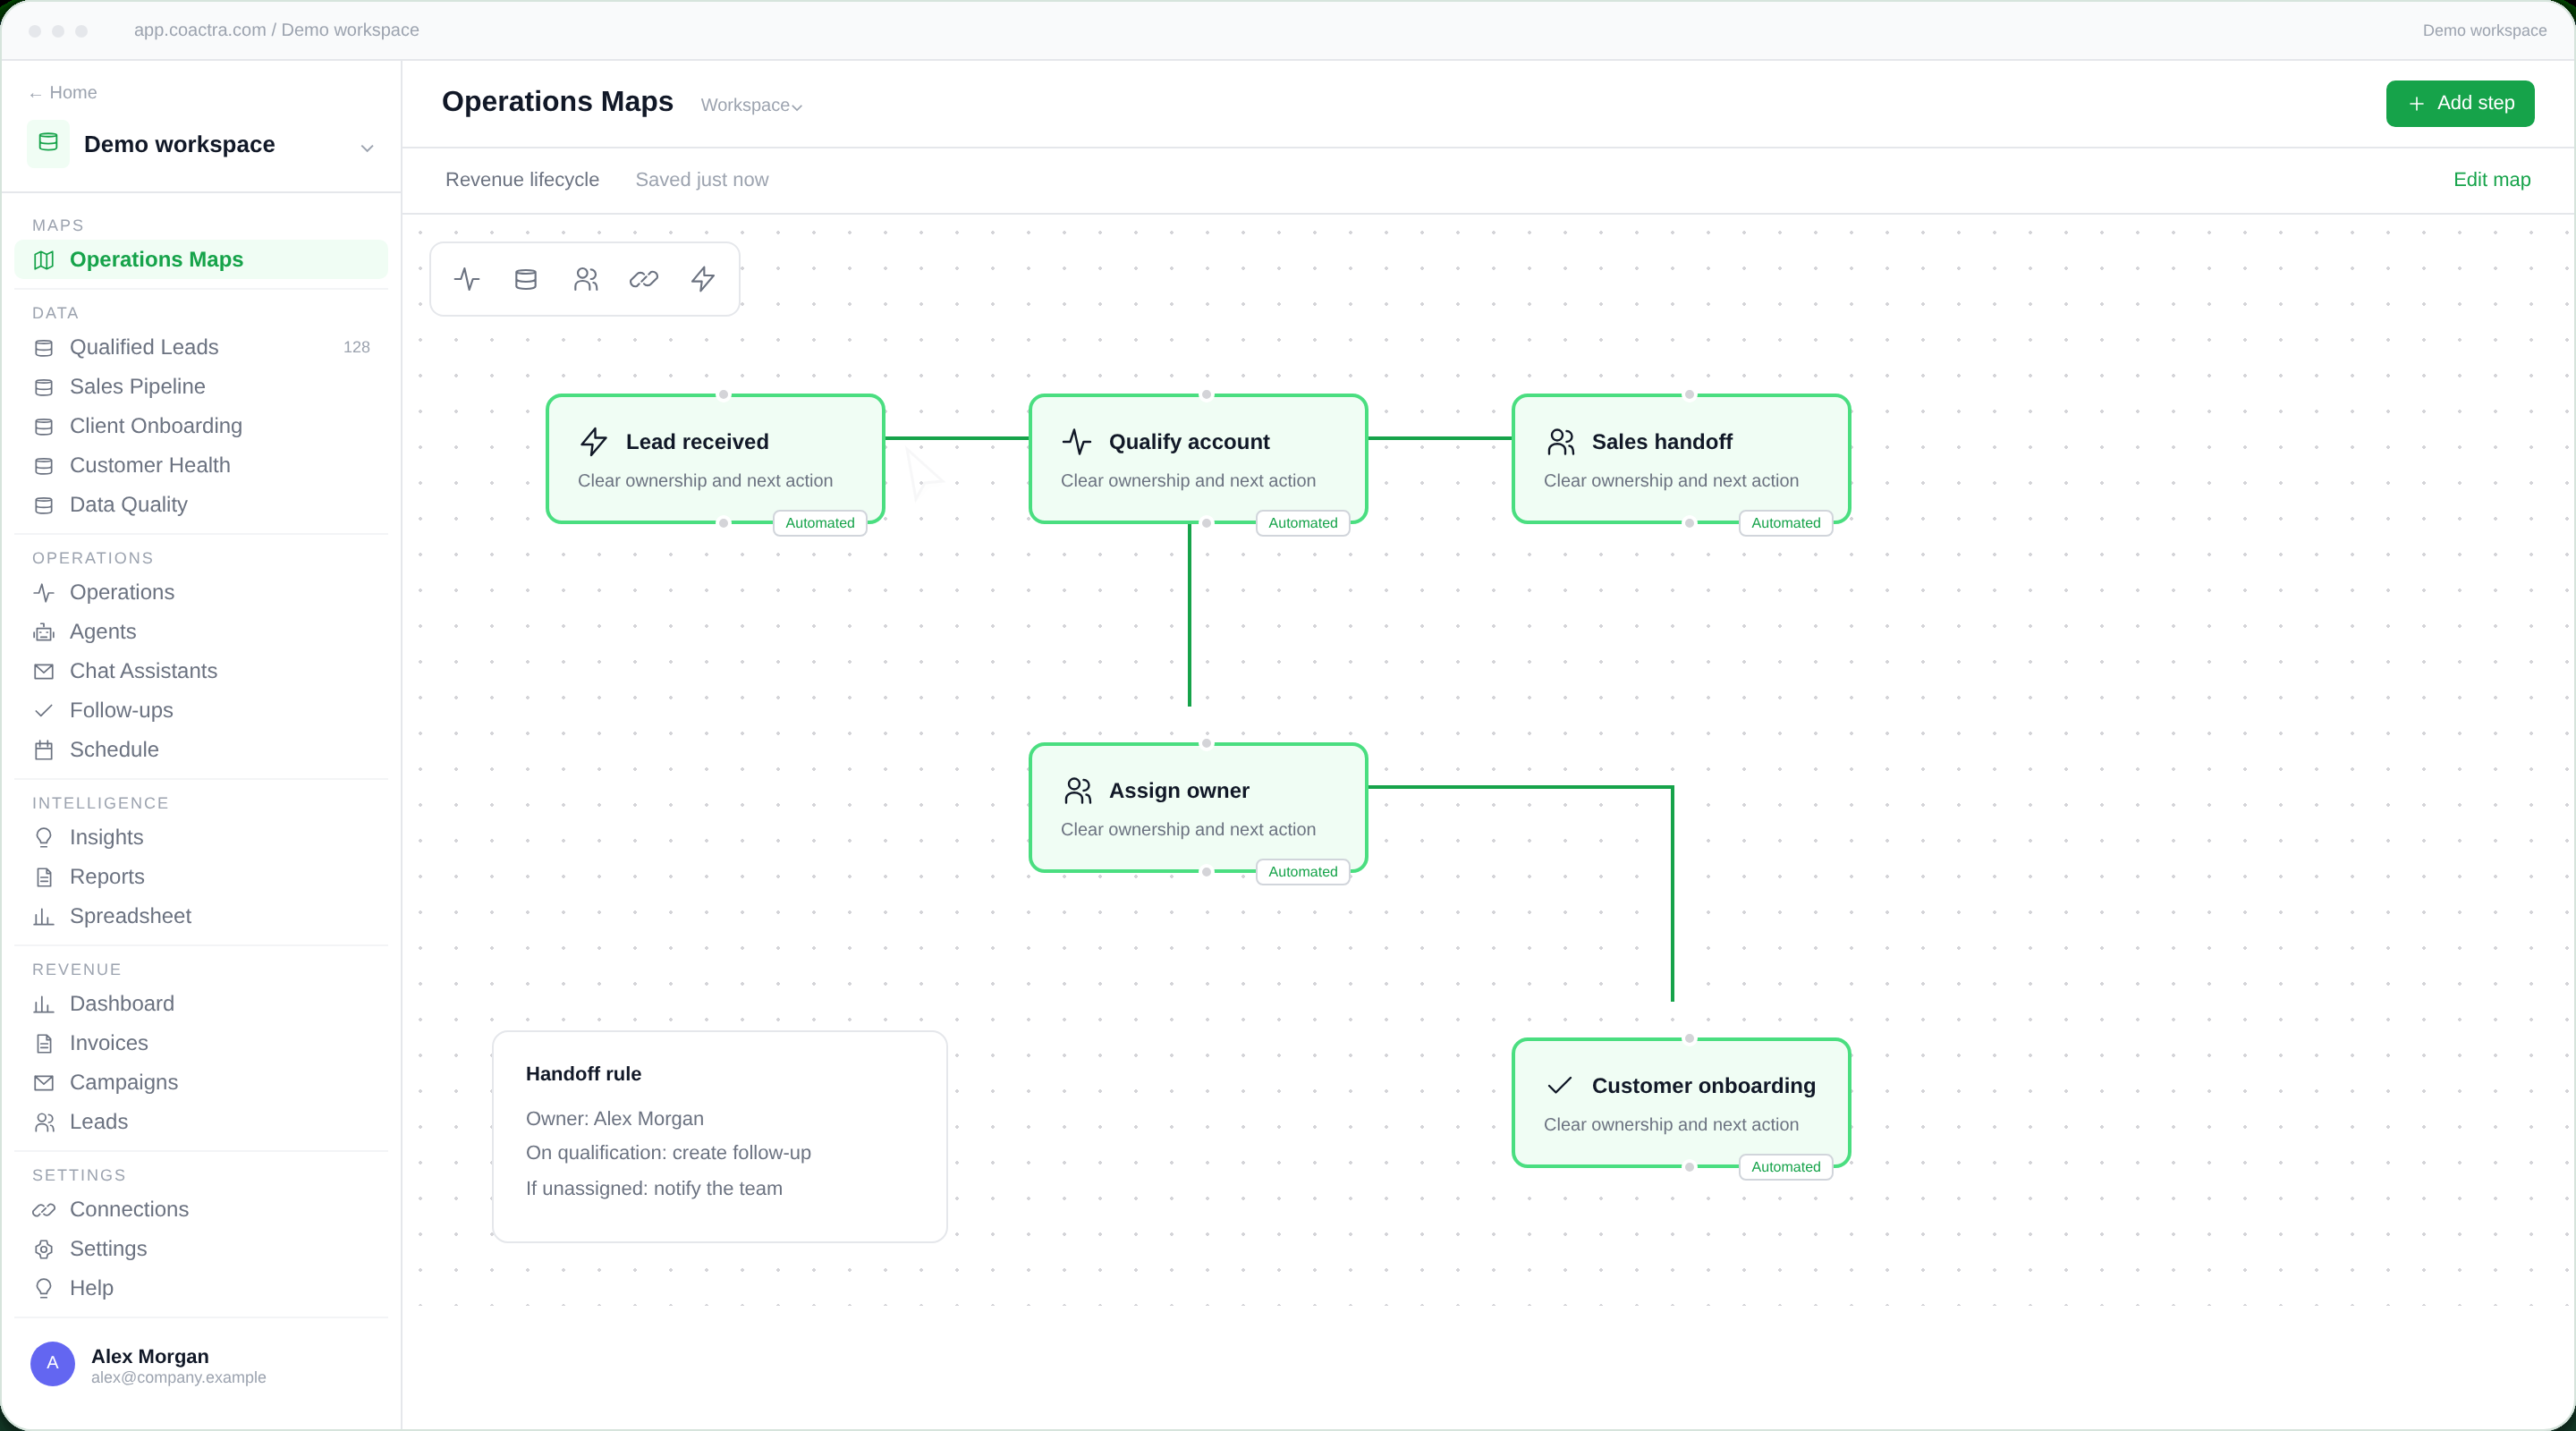Select the people tool in canvas toolbar
Viewport: 2576px width, 1431px height.
[x=585, y=279]
